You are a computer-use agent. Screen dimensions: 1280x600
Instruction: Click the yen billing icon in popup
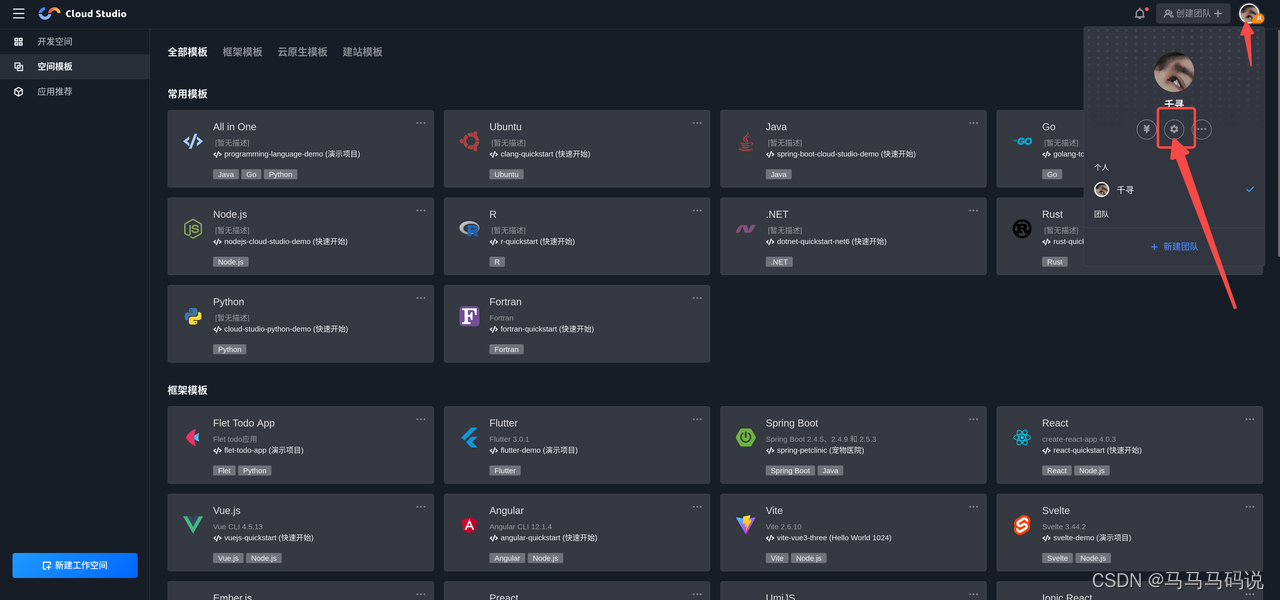click(x=1147, y=129)
